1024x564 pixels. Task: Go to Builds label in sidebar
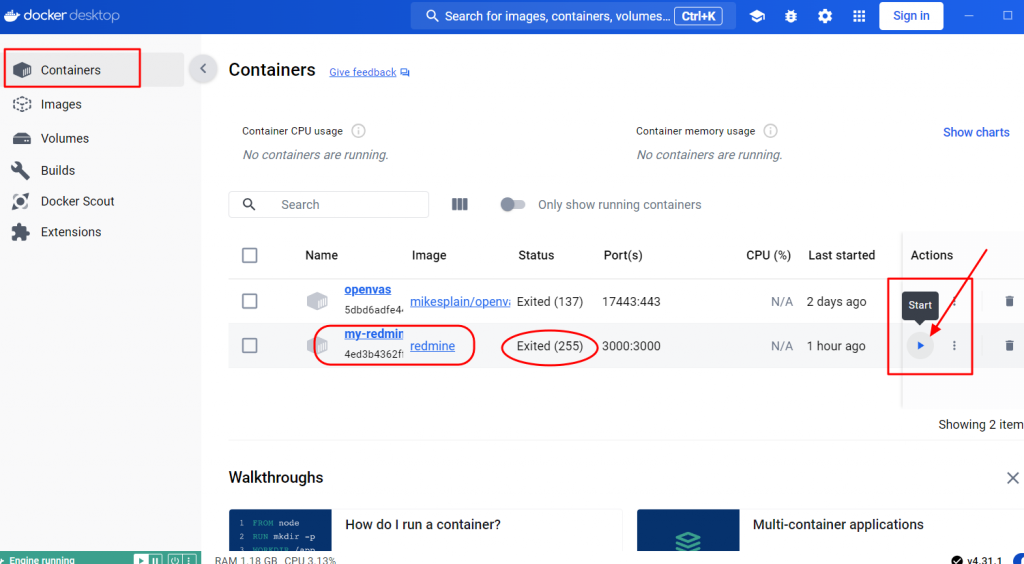(x=58, y=170)
